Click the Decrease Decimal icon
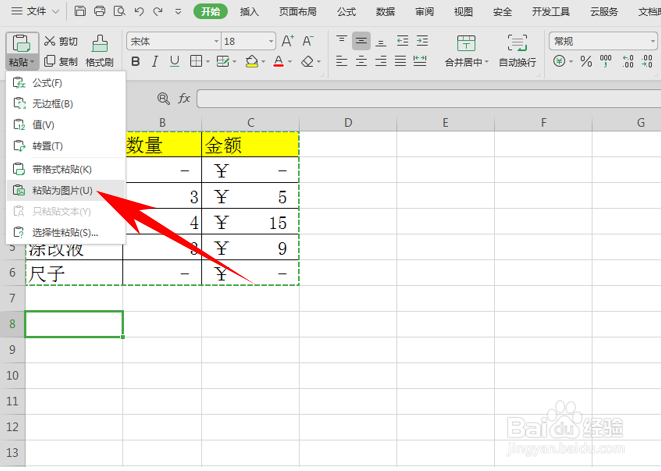The height and width of the screenshot is (471, 661). click(x=647, y=62)
